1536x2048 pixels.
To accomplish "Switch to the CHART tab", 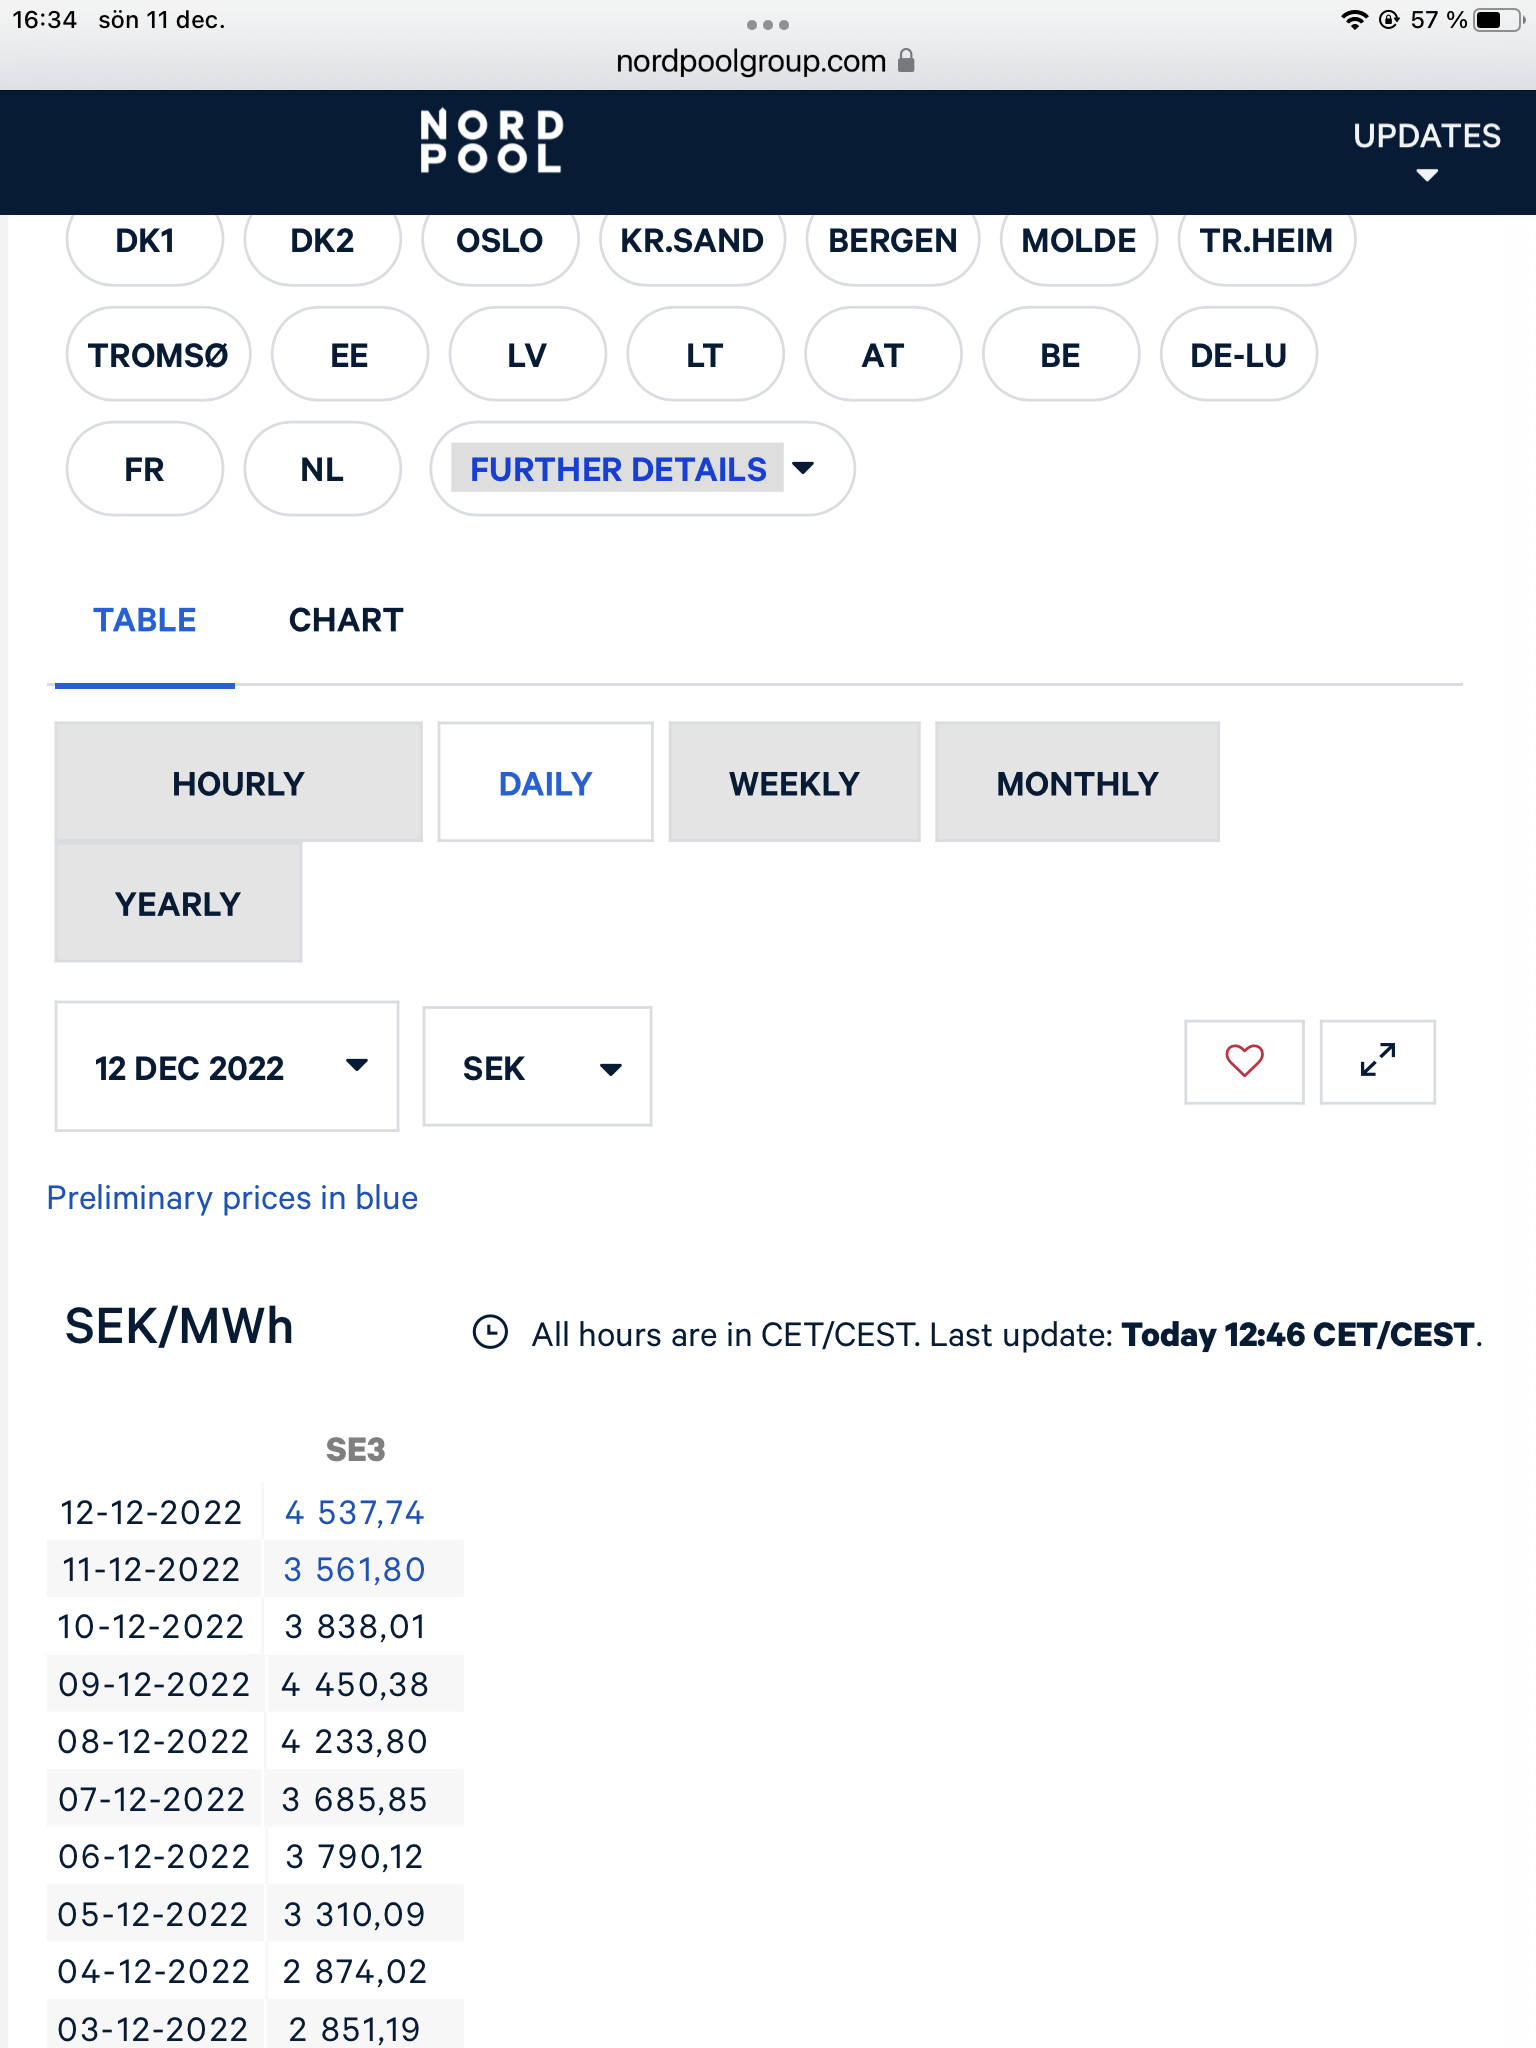I will point(345,620).
